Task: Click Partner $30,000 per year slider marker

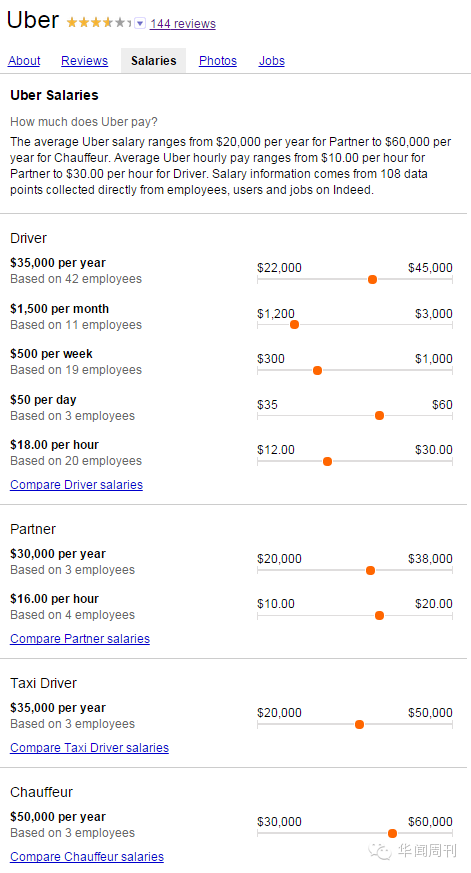Action: [x=370, y=570]
